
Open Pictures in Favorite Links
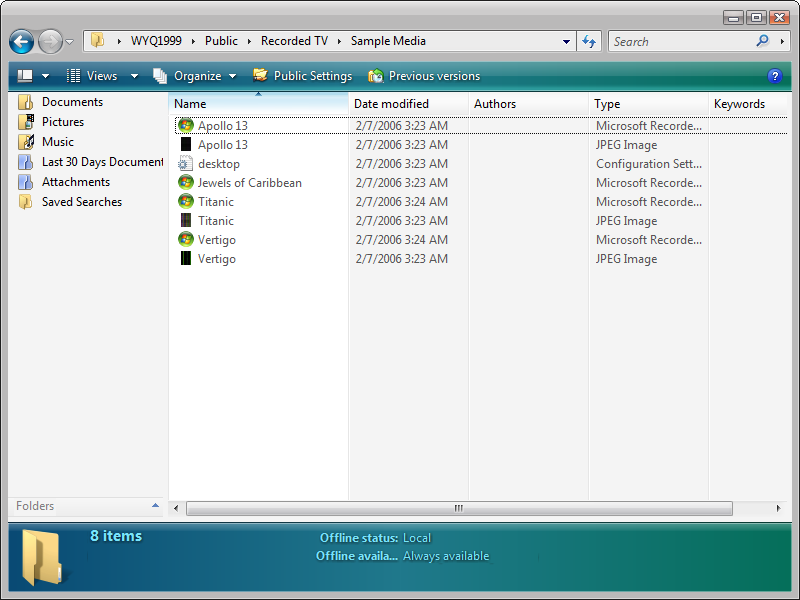pos(62,122)
